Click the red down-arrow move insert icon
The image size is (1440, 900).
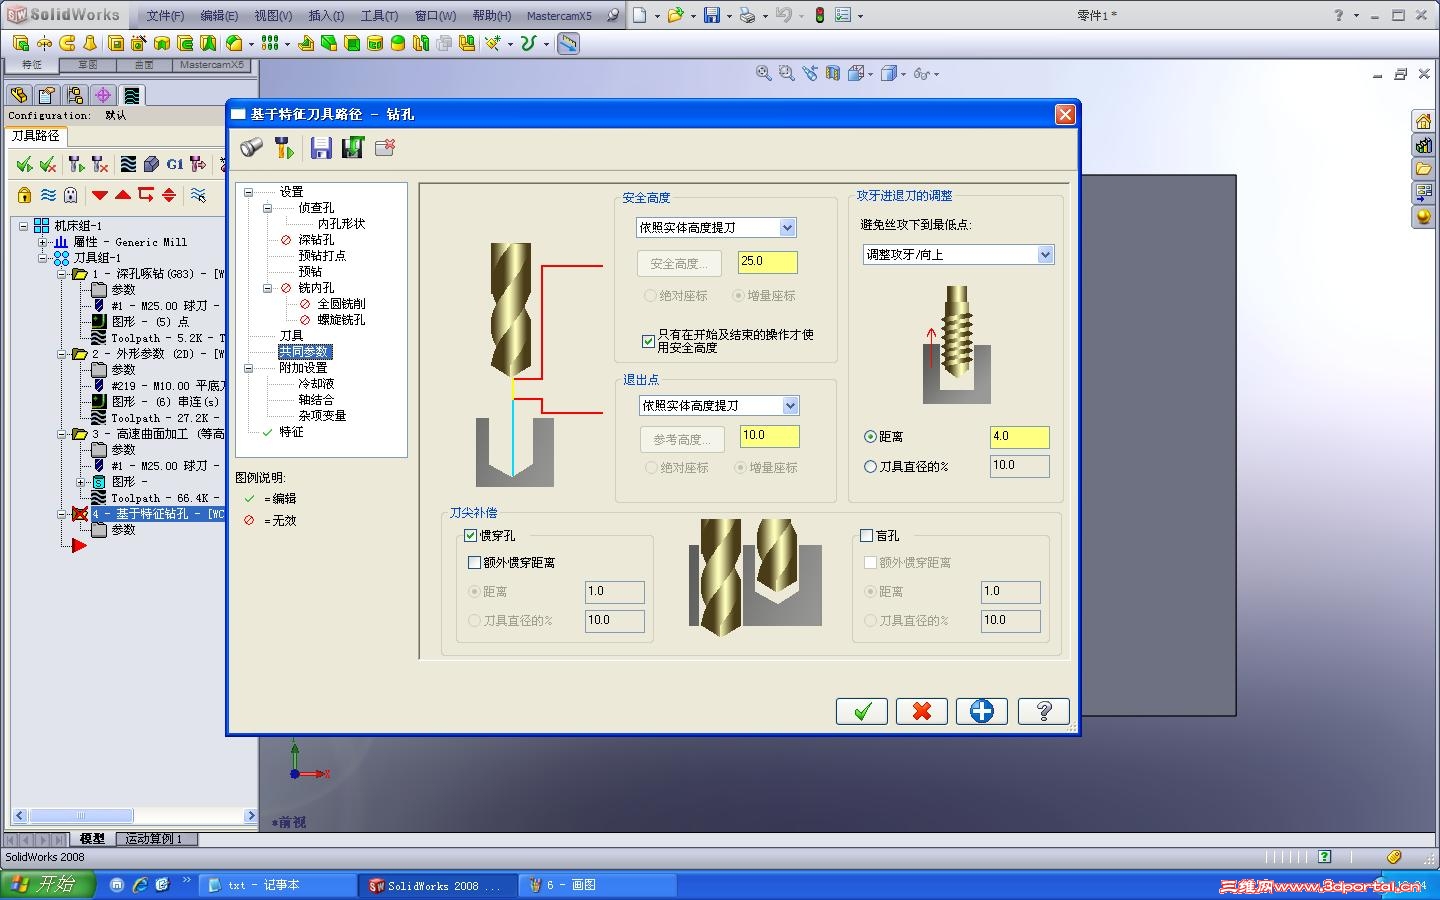click(99, 195)
